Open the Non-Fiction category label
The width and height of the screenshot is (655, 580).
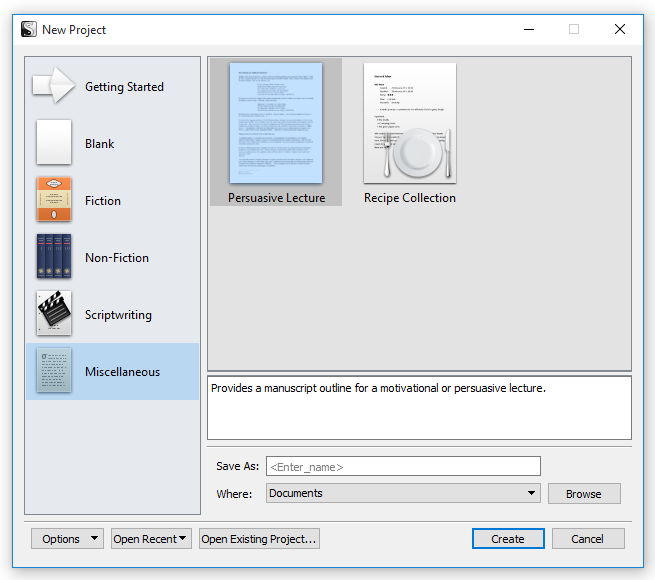pyautogui.click(x=117, y=258)
